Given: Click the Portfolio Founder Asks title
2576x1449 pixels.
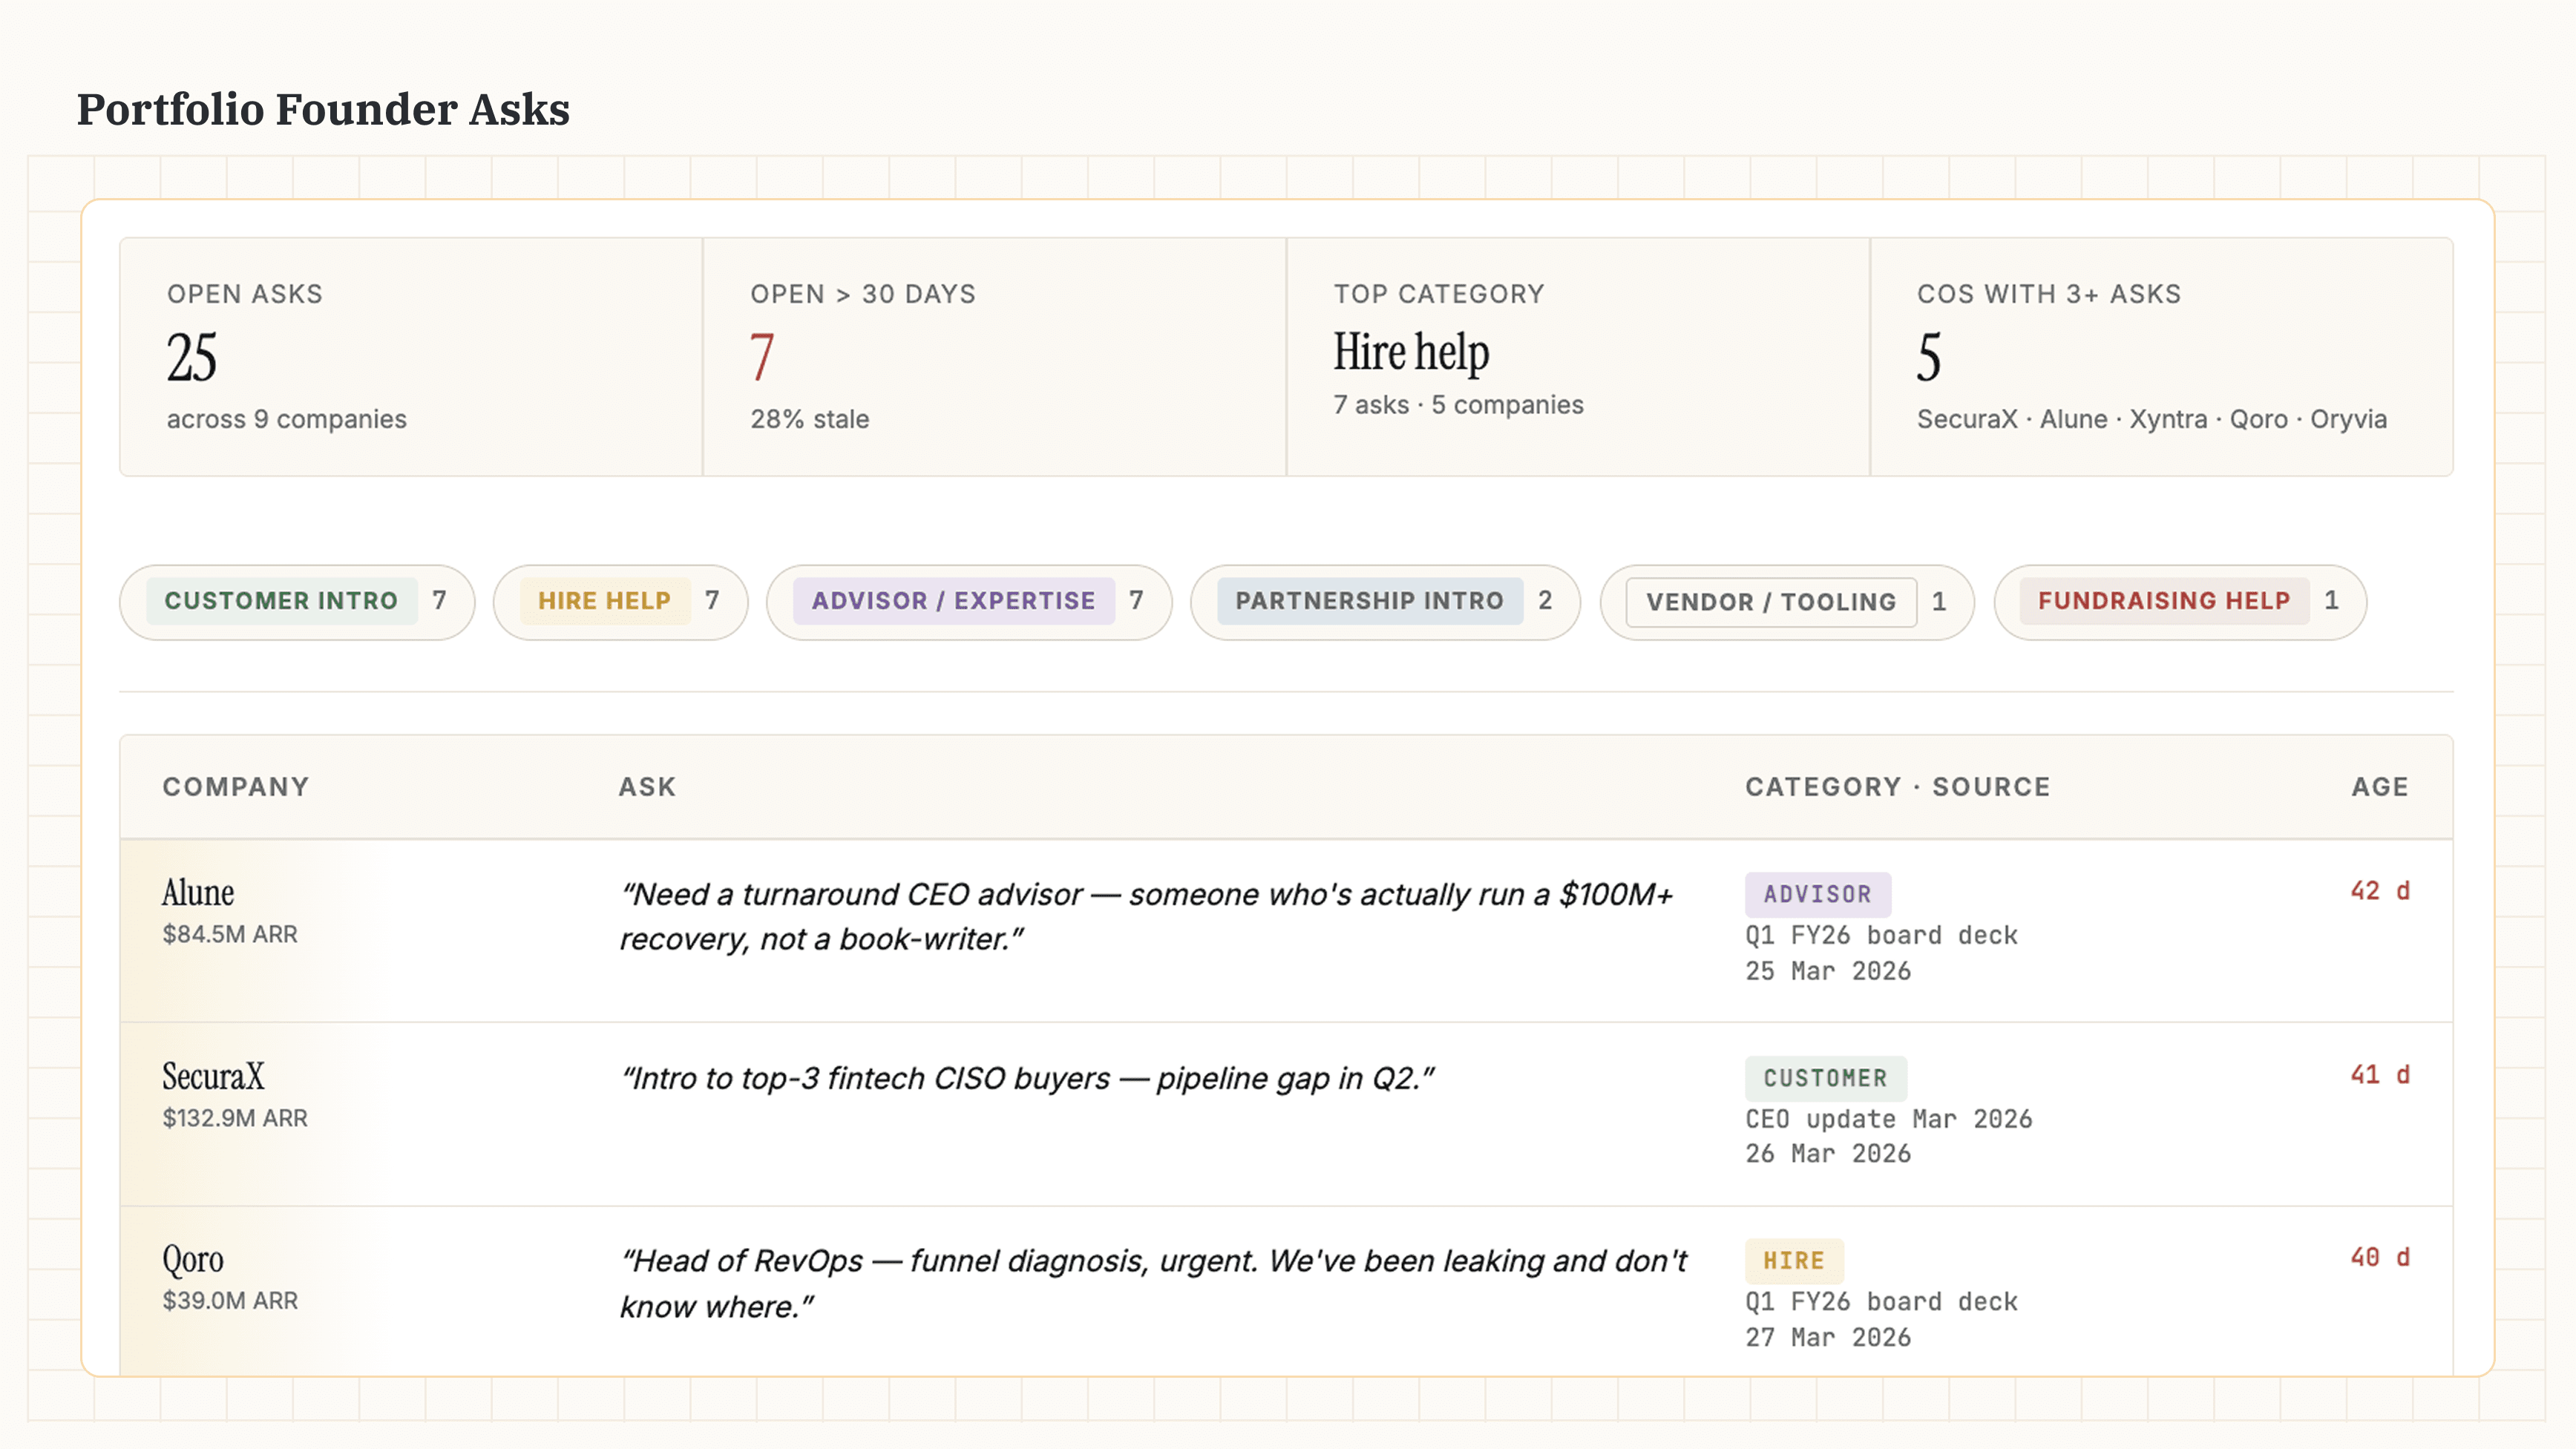Looking at the screenshot, I should pyautogui.click(x=323, y=109).
